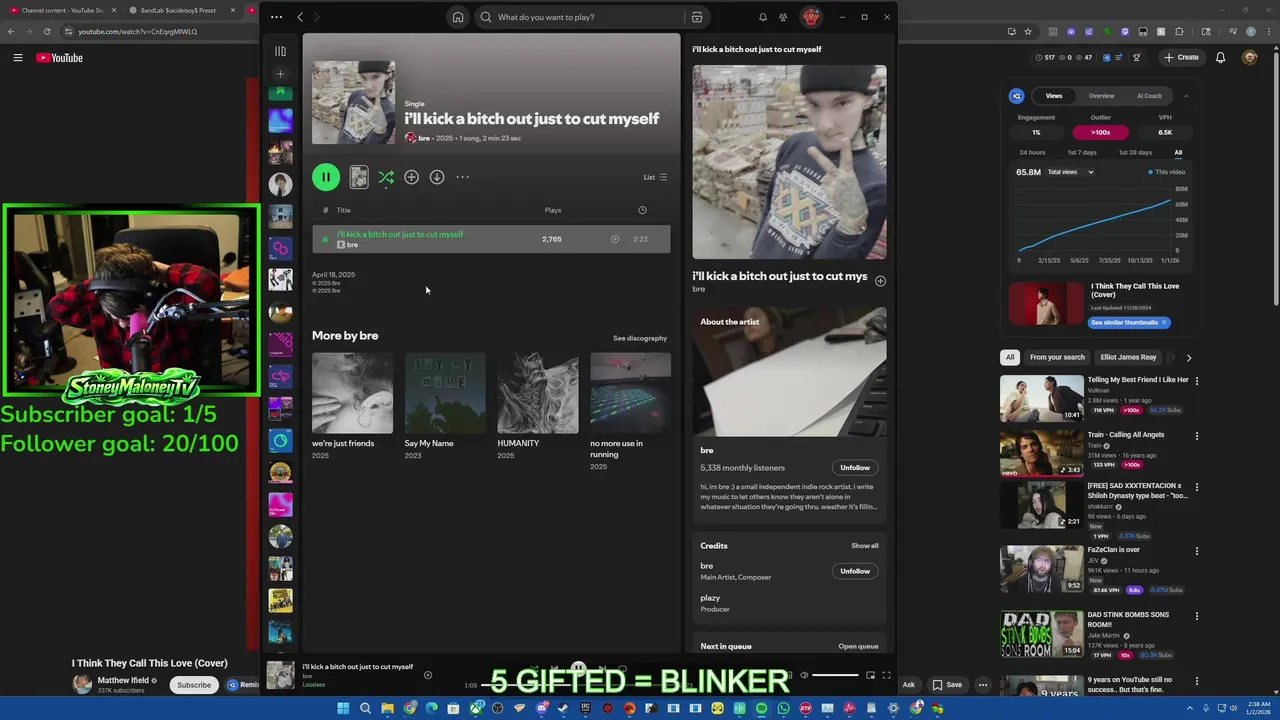1280x720 pixels.
Task: Click the Spotify Home icon
Action: tap(458, 17)
